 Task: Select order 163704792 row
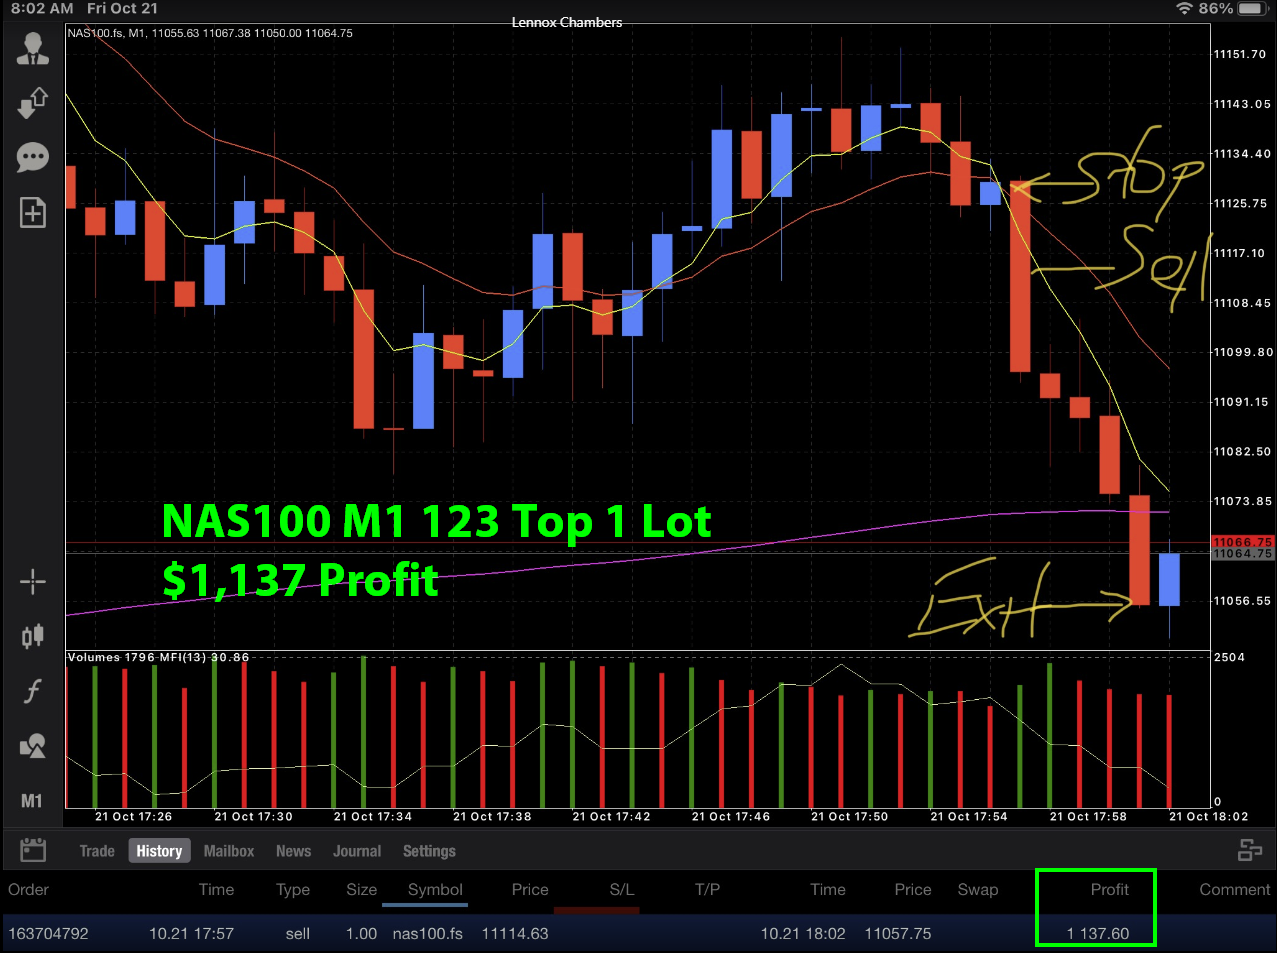tap(638, 933)
